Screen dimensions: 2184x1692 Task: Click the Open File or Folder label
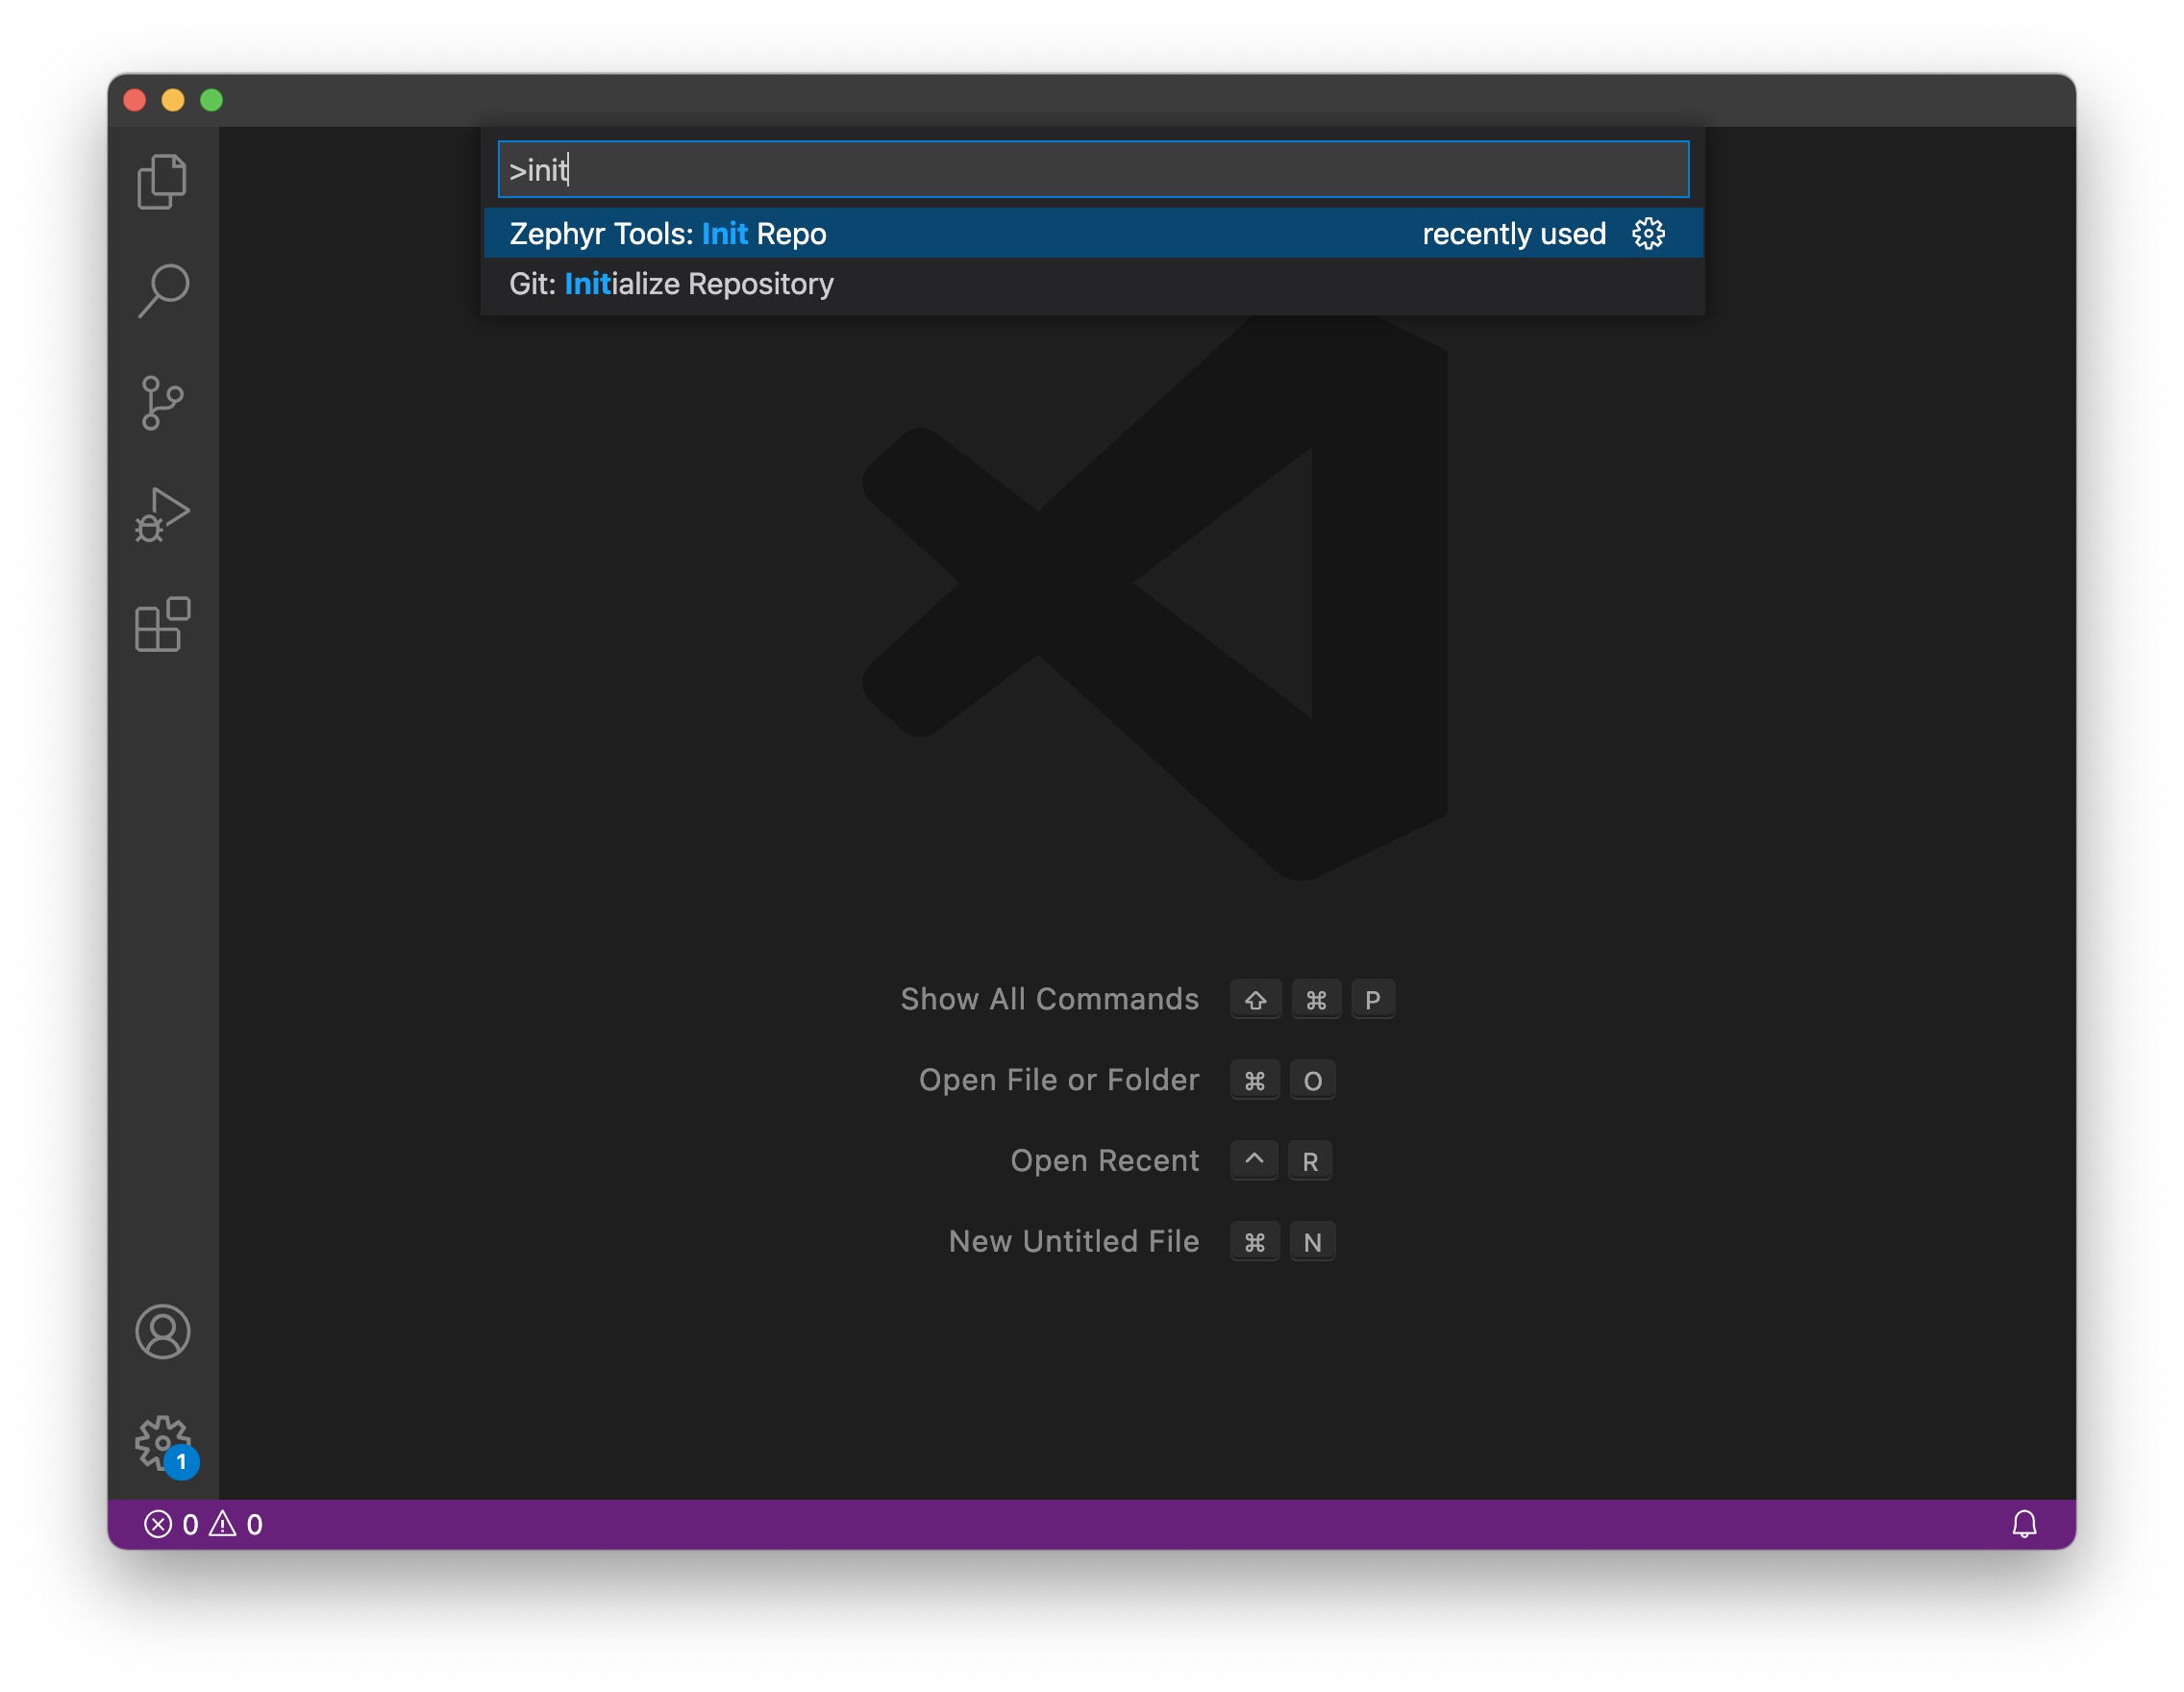[x=1058, y=1080]
